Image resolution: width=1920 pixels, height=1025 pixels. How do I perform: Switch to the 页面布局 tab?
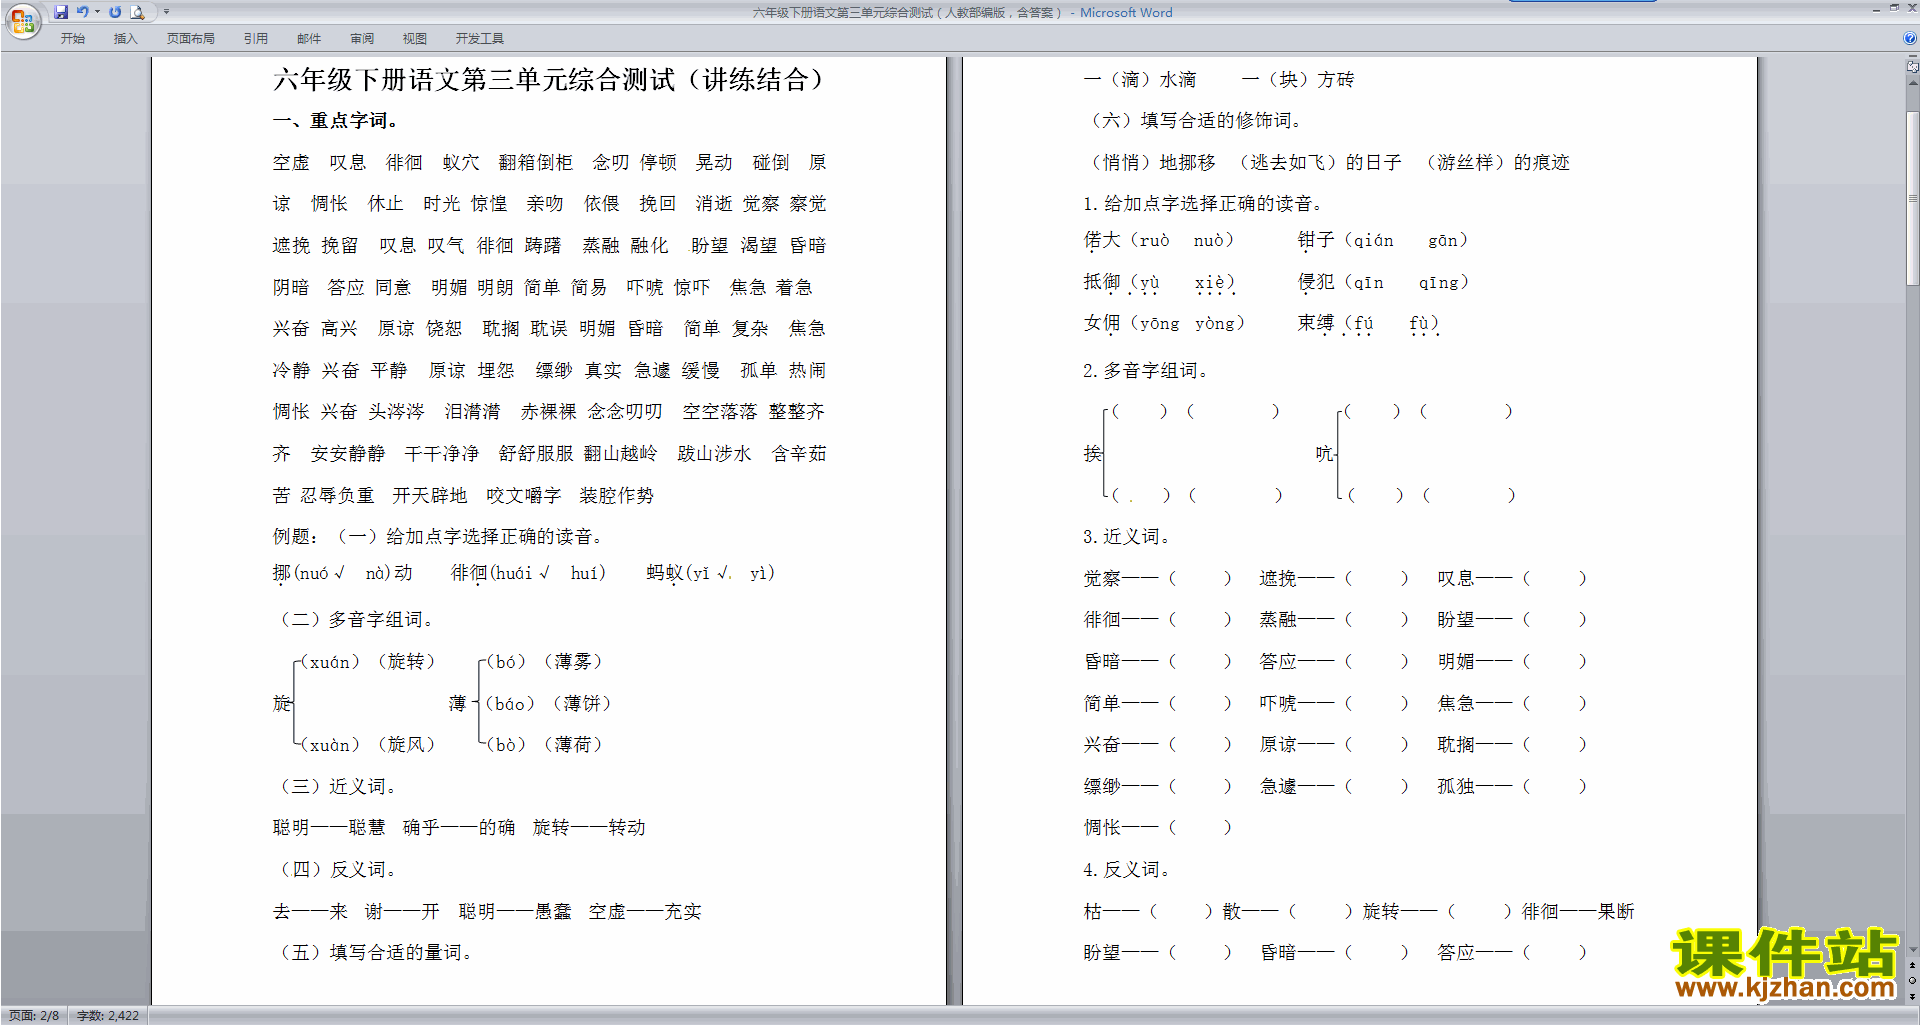point(190,39)
